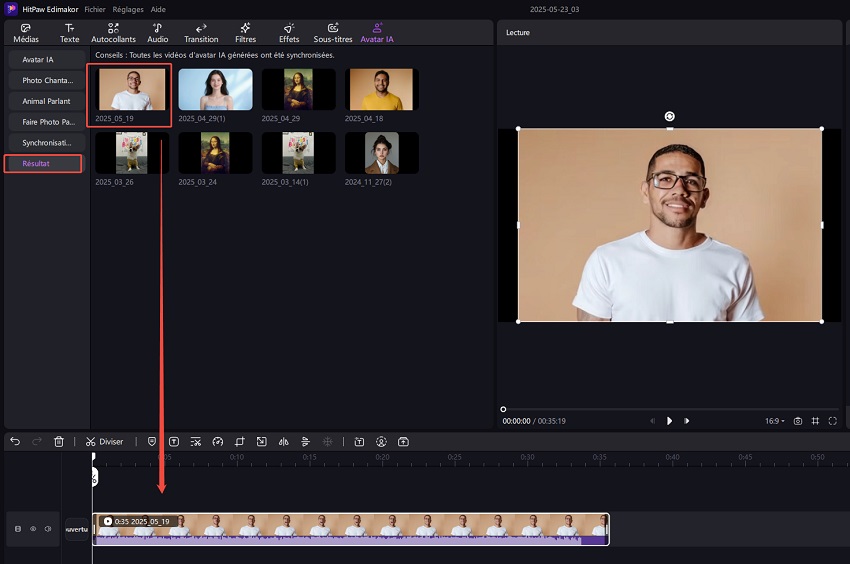Click the resize arrow-in-square icon

click(262, 442)
